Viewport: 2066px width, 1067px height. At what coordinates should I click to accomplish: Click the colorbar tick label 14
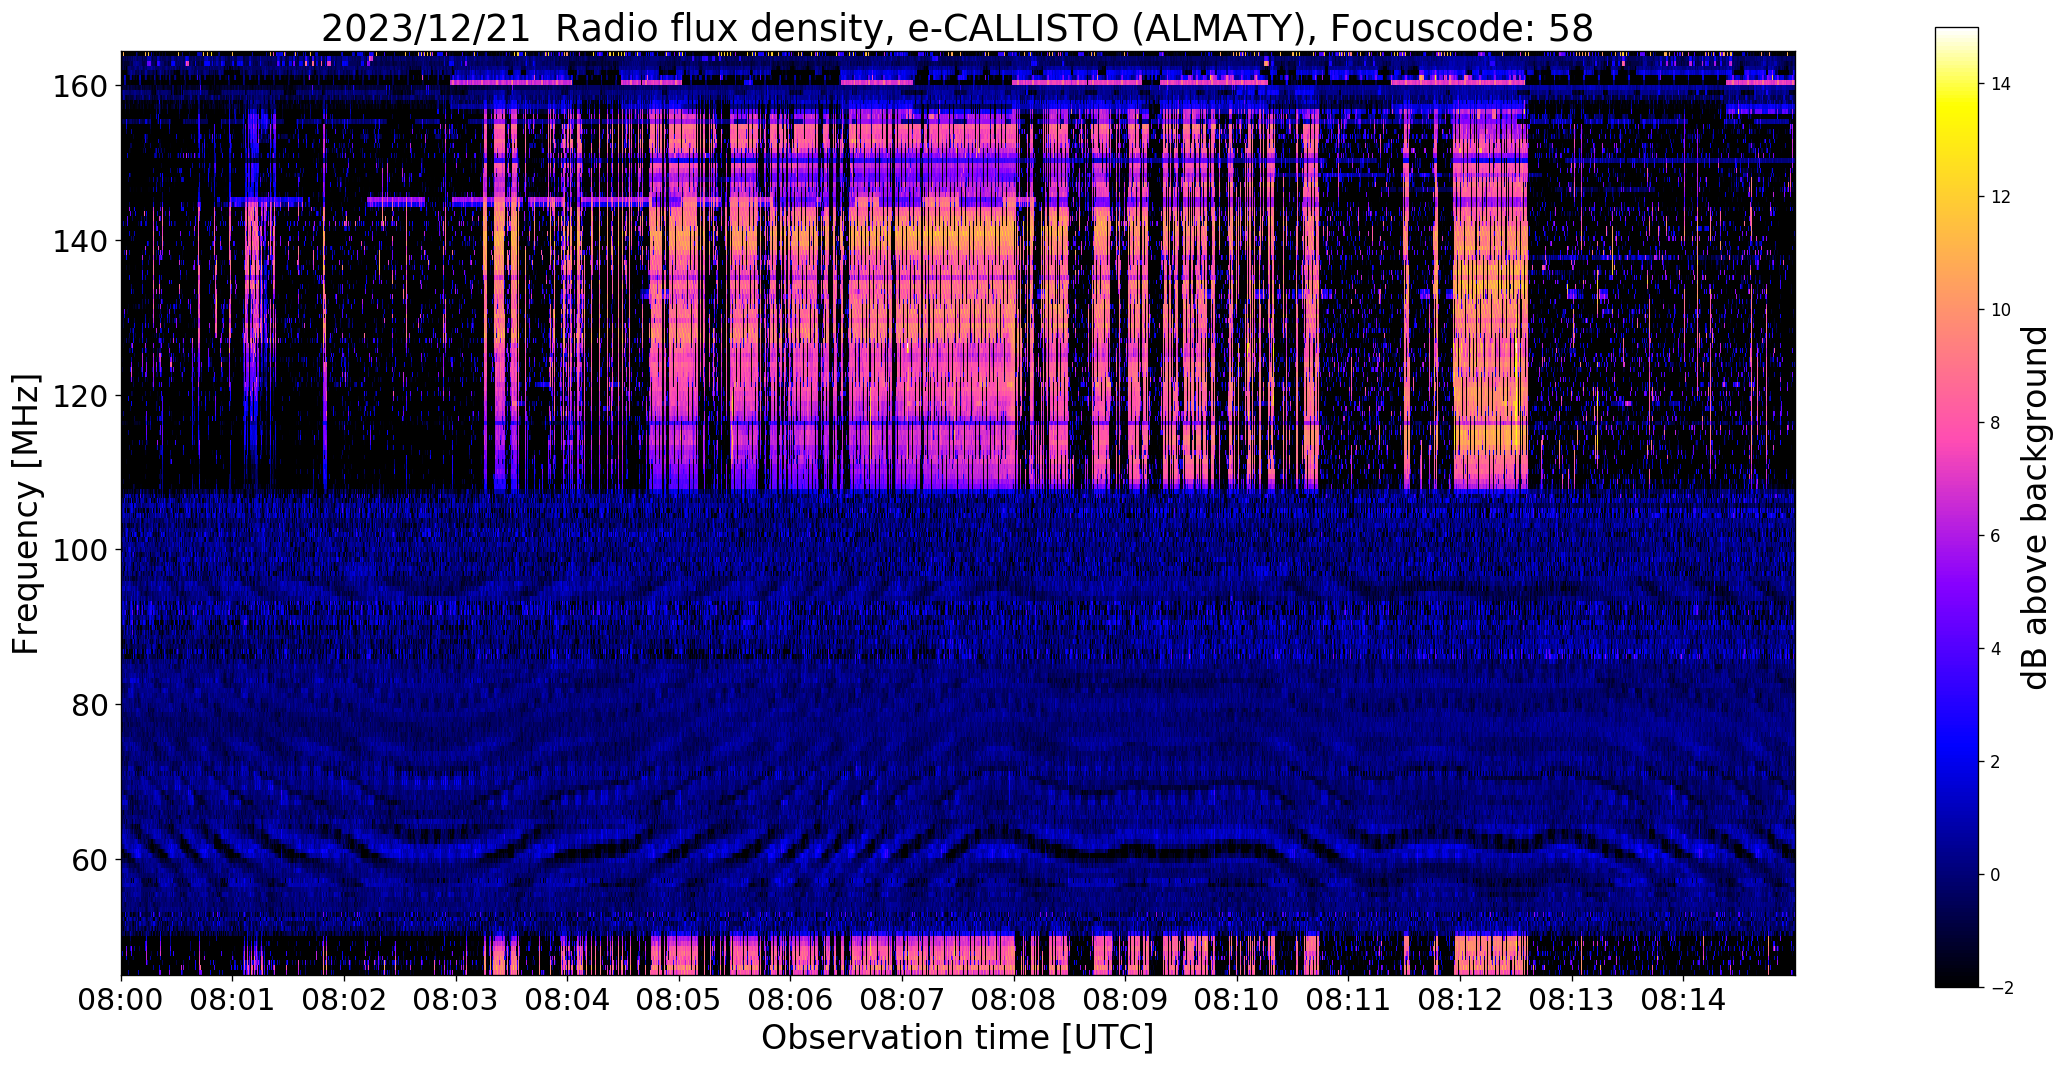[2001, 84]
